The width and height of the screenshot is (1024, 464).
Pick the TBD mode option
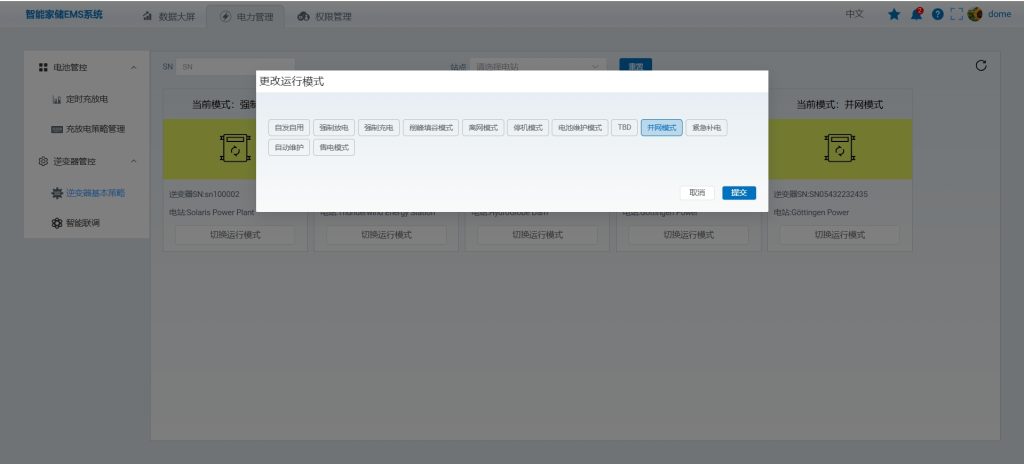pos(625,128)
